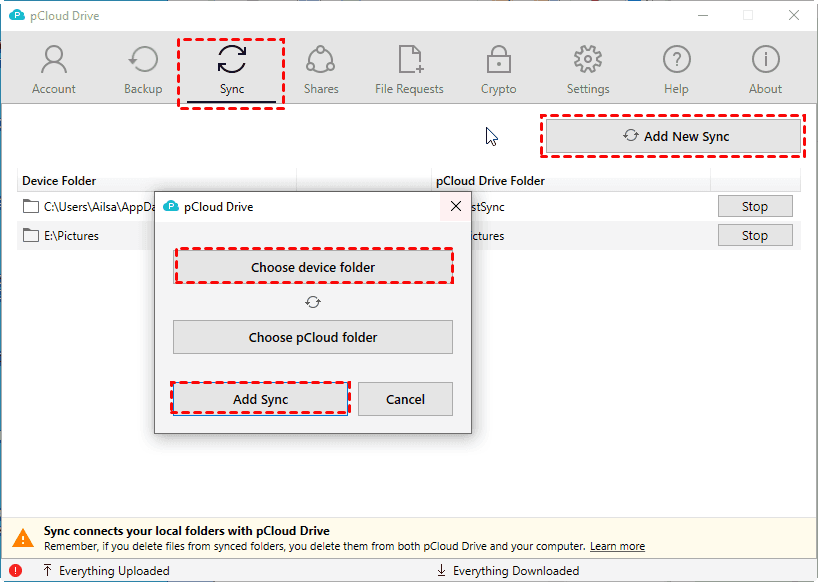The image size is (818, 582).
Task: Minimize the pCloud Drive window
Action: click(703, 16)
